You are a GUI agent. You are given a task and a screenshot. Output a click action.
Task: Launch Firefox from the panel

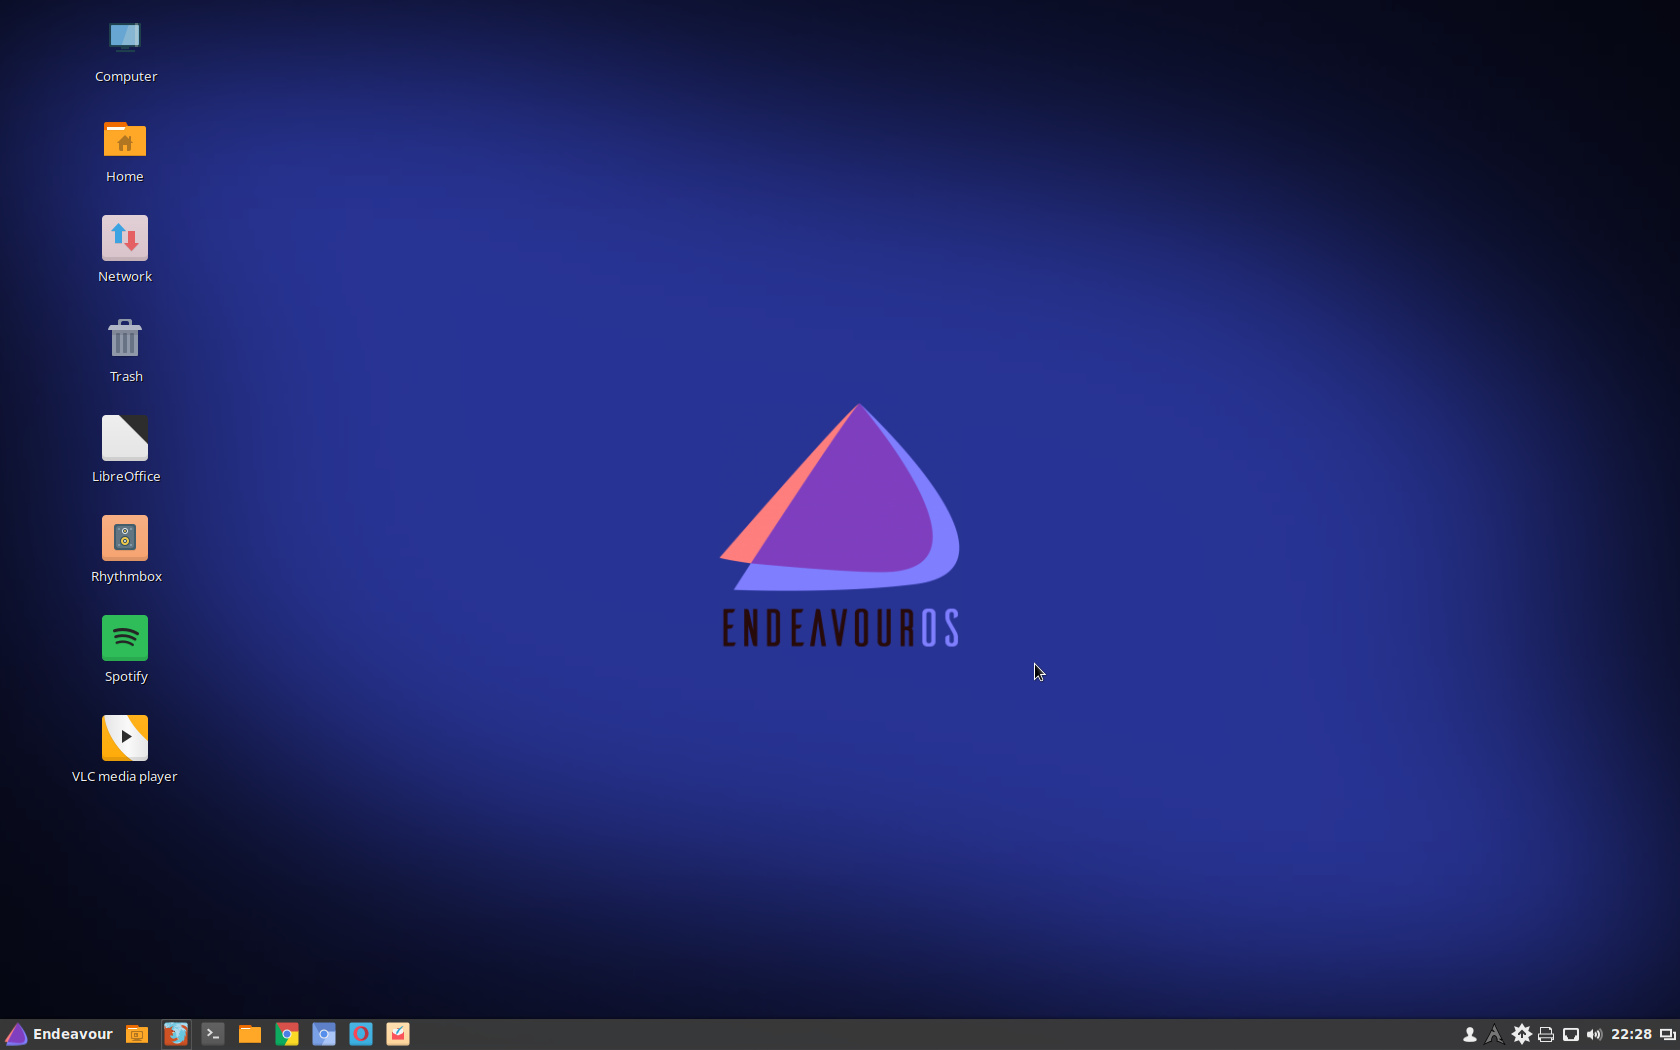pos(176,1034)
